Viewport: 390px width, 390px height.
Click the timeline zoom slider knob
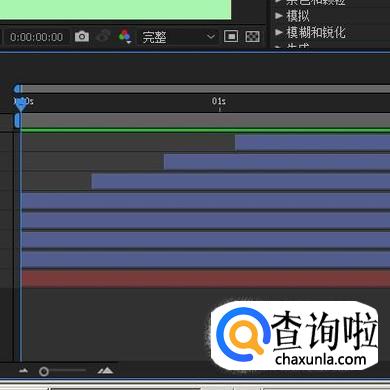(x=44, y=371)
